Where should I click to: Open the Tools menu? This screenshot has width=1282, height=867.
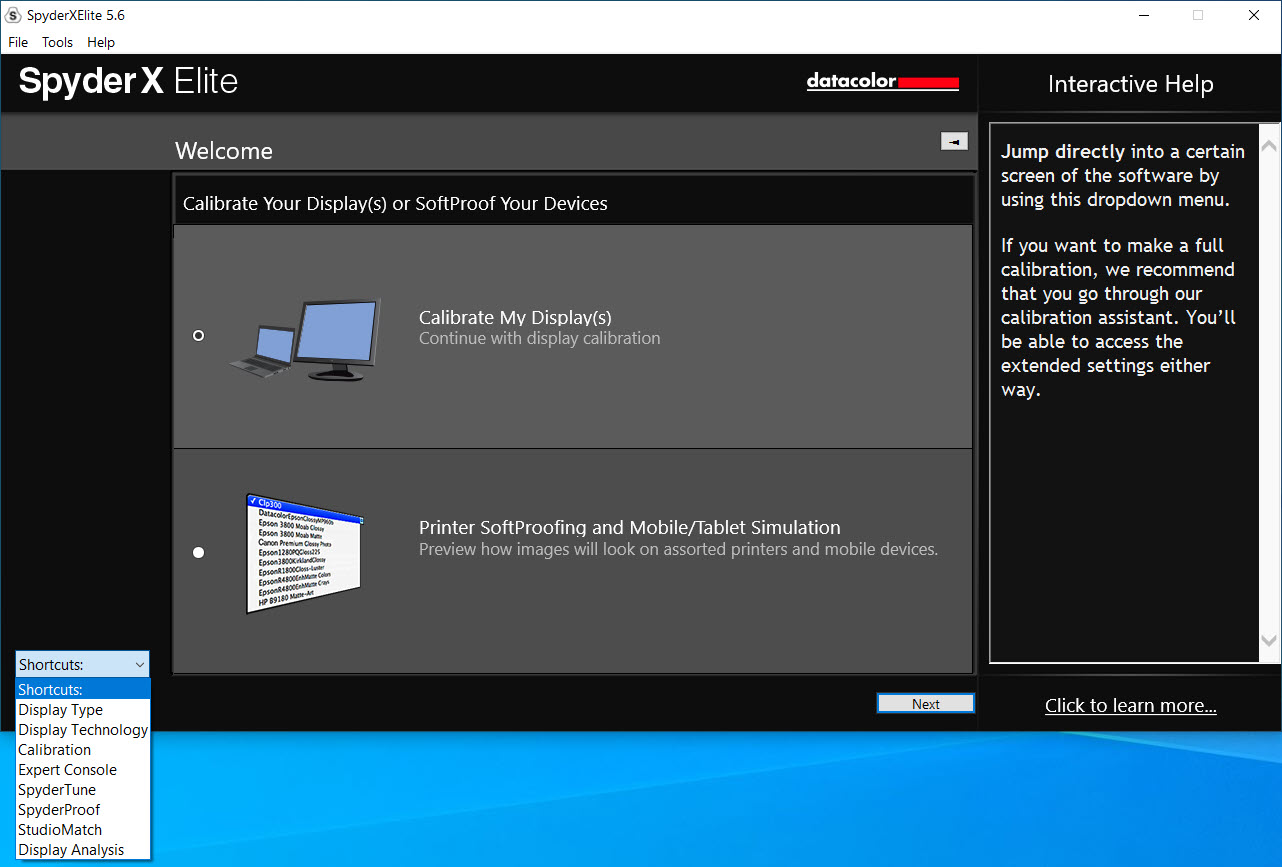click(x=57, y=42)
